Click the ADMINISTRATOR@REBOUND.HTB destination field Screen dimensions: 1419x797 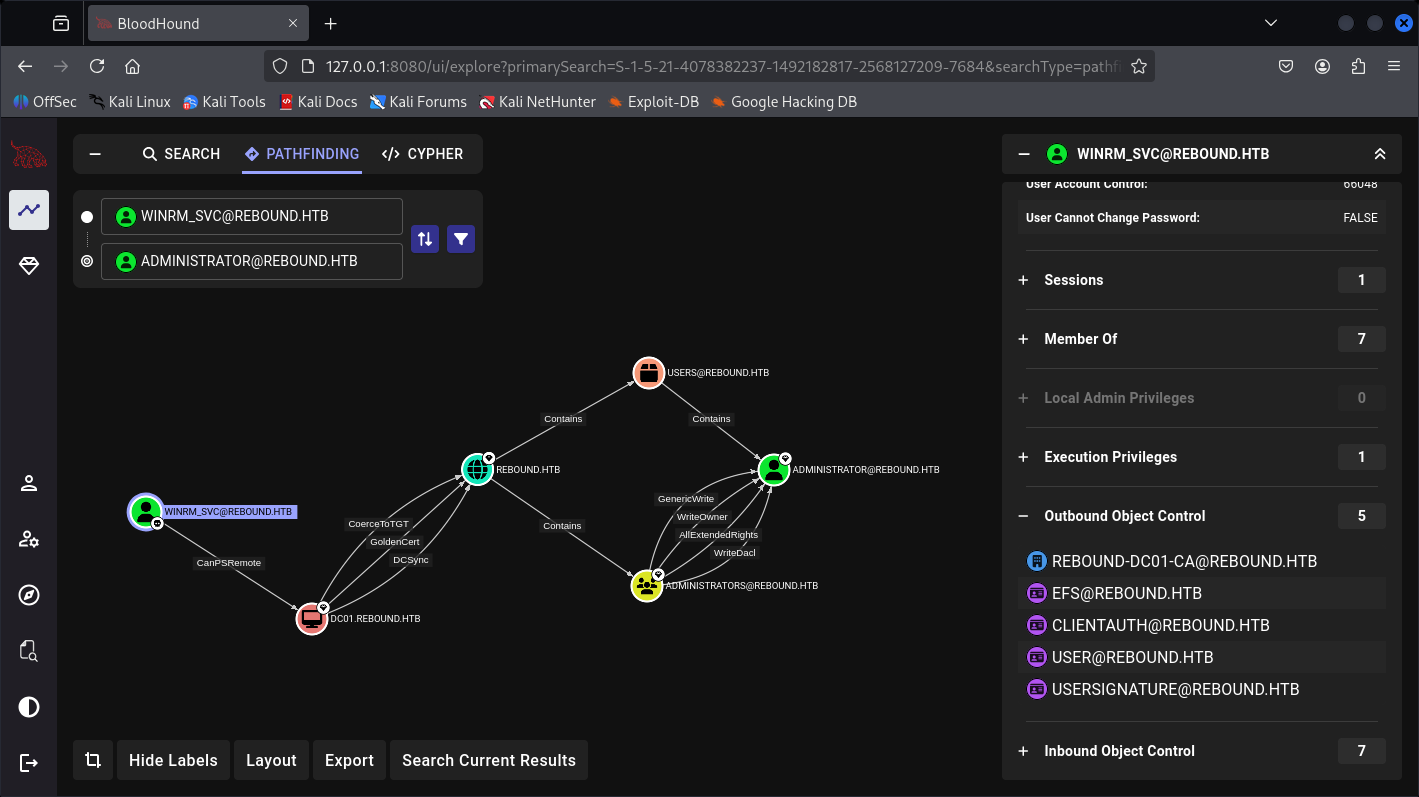pos(251,261)
